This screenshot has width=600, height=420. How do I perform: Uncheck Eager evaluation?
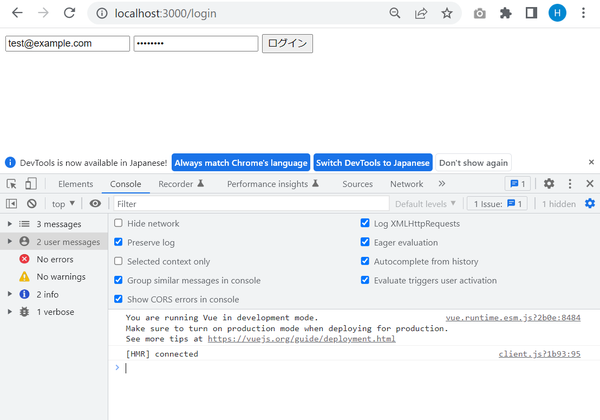coord(365,242)
